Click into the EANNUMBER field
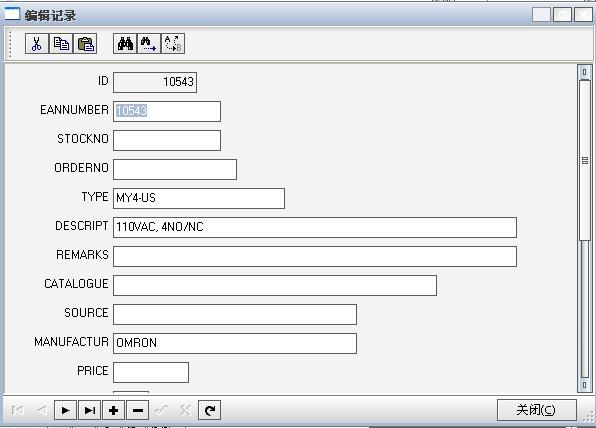 click(167, 111)
